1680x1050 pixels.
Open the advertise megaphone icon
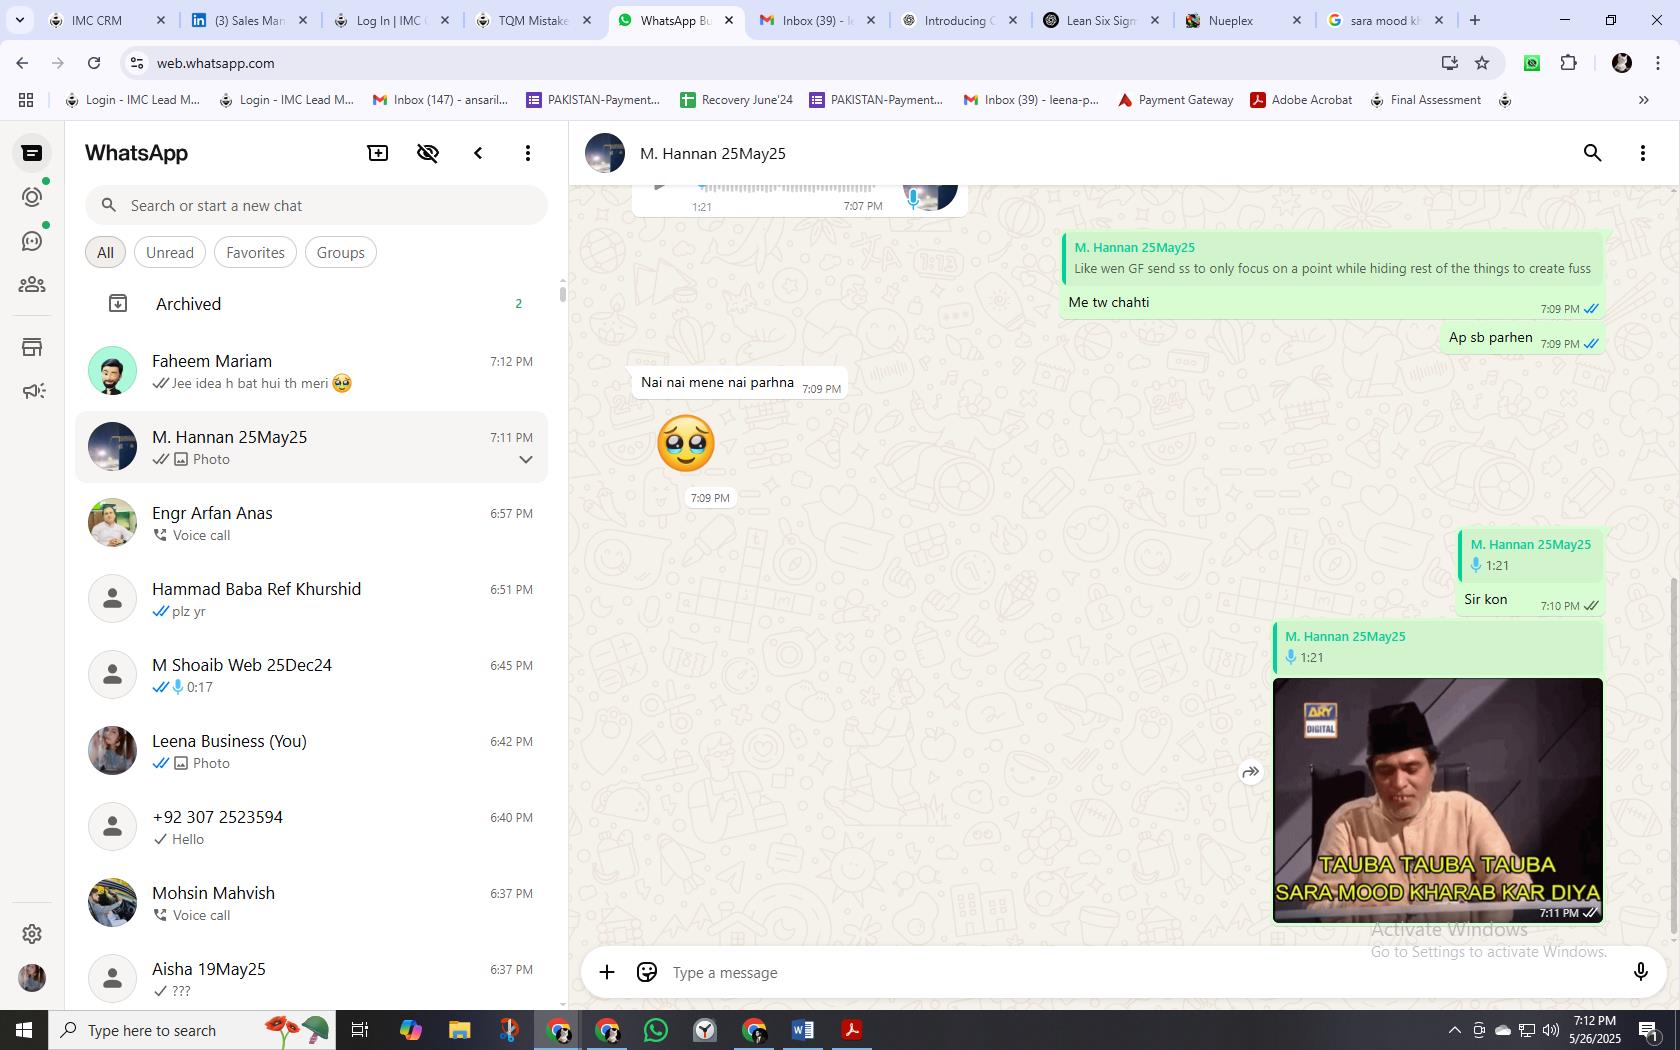click(x=32, y=391)
